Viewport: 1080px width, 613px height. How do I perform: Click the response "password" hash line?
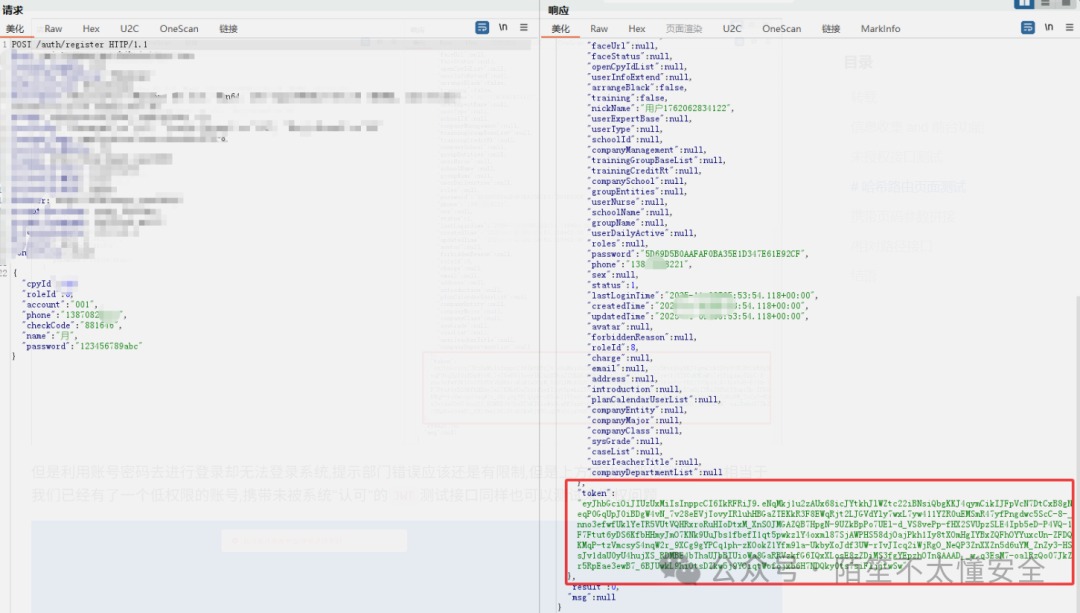(x=698, y=253)
